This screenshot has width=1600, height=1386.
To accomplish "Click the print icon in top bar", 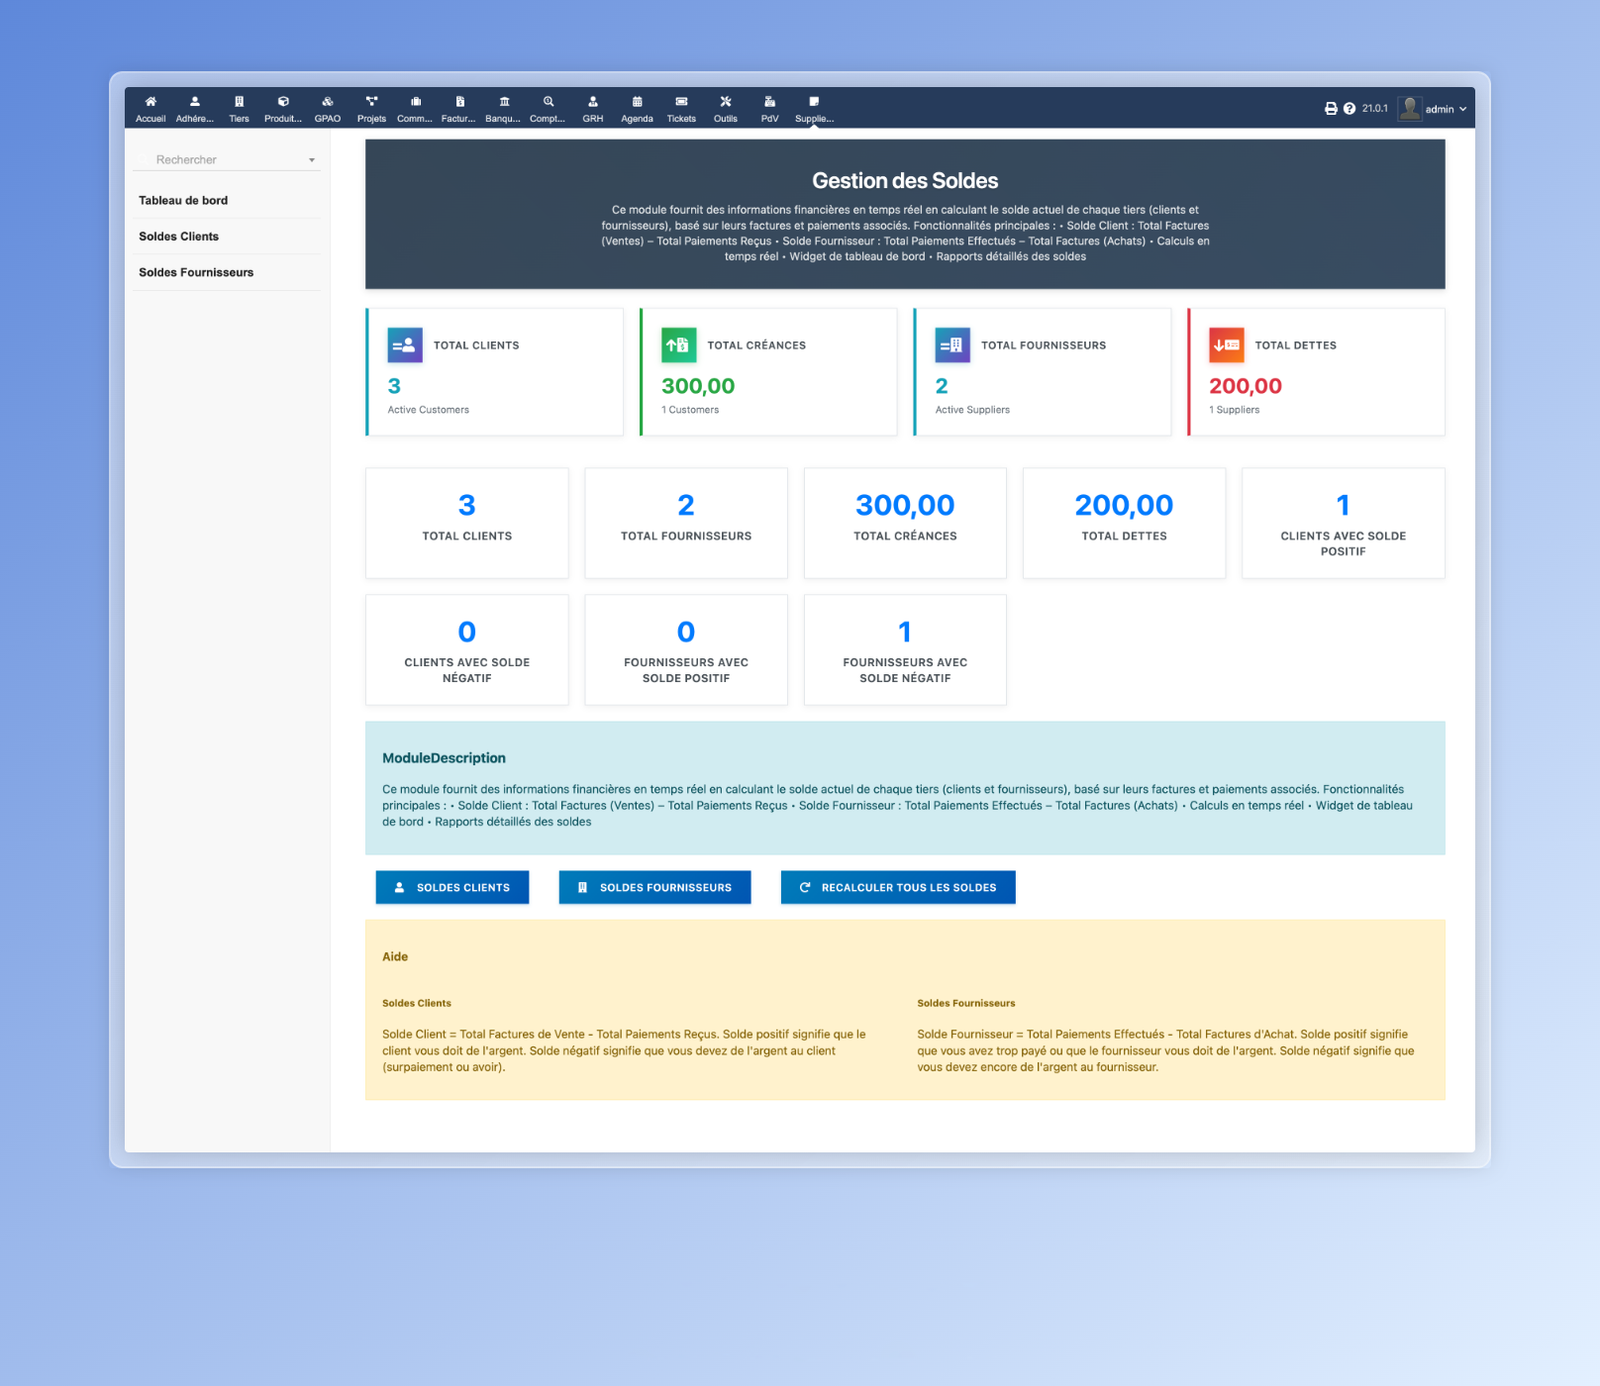I will (1331, 109).
